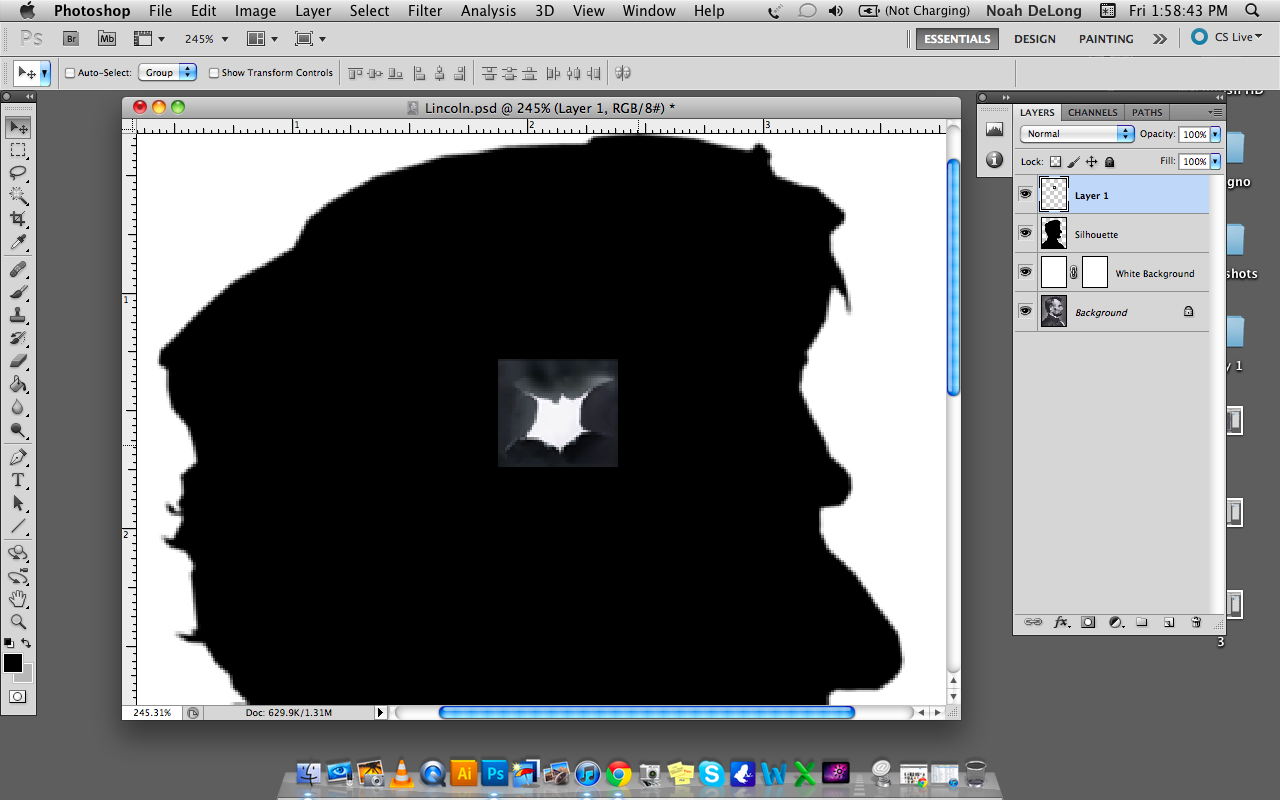Screen dimensions: 1280x800
Task: Open the Layer menu
Action: pos(313,11)
